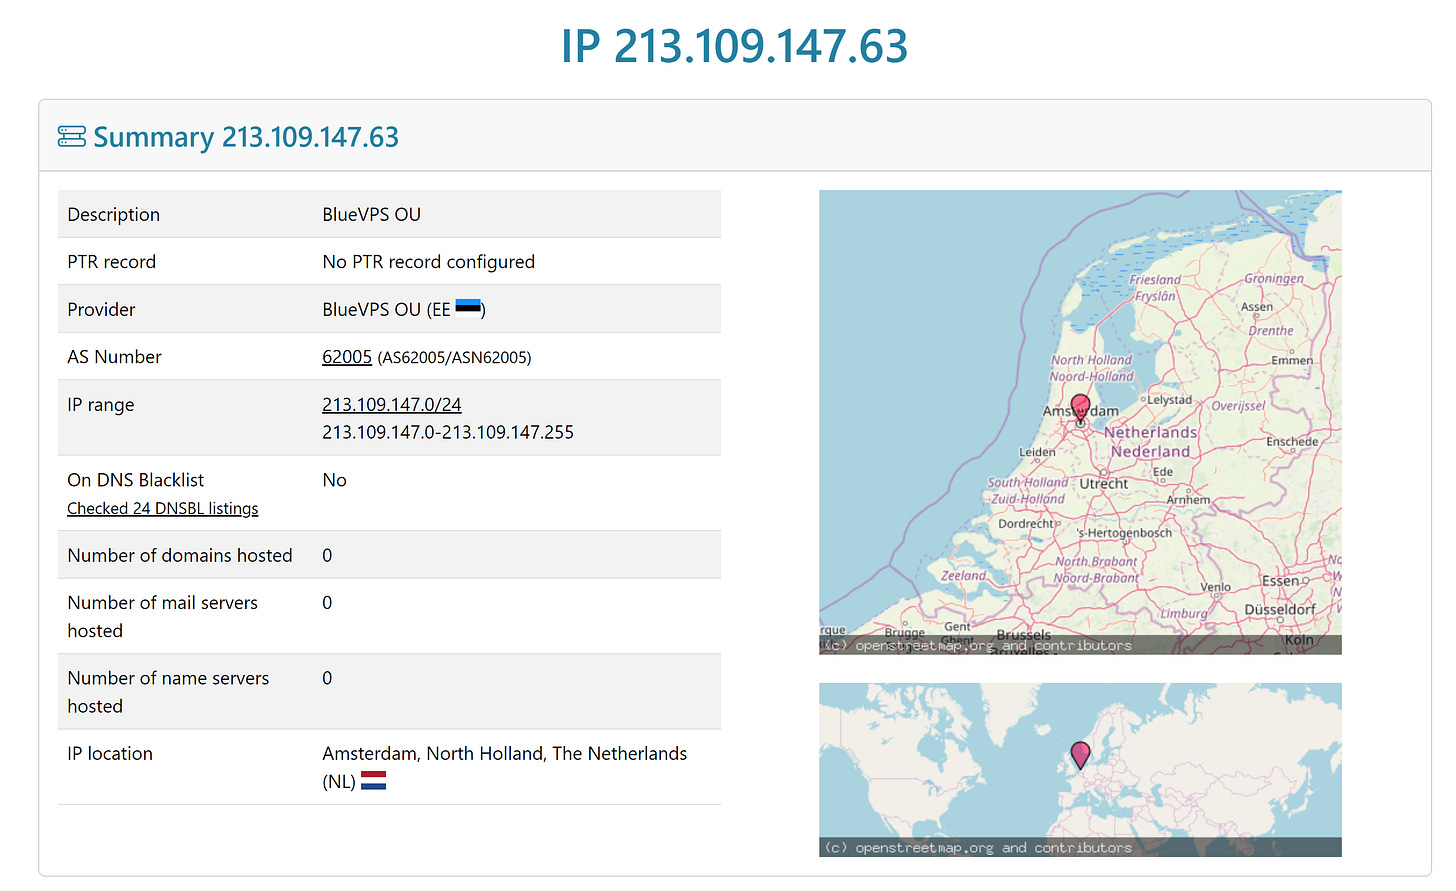1456x891 pixels.
Task: Open IP range 213.109.147.0/24 link
Action: 392,405
